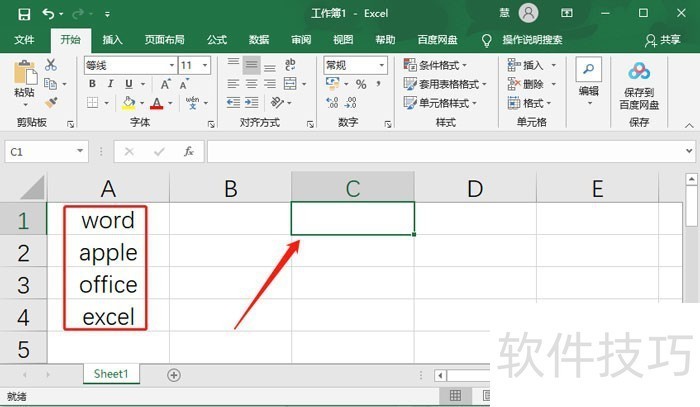Select the Sheet1 tab
Viewport: 700px width, 407px height.
point(111,374)
